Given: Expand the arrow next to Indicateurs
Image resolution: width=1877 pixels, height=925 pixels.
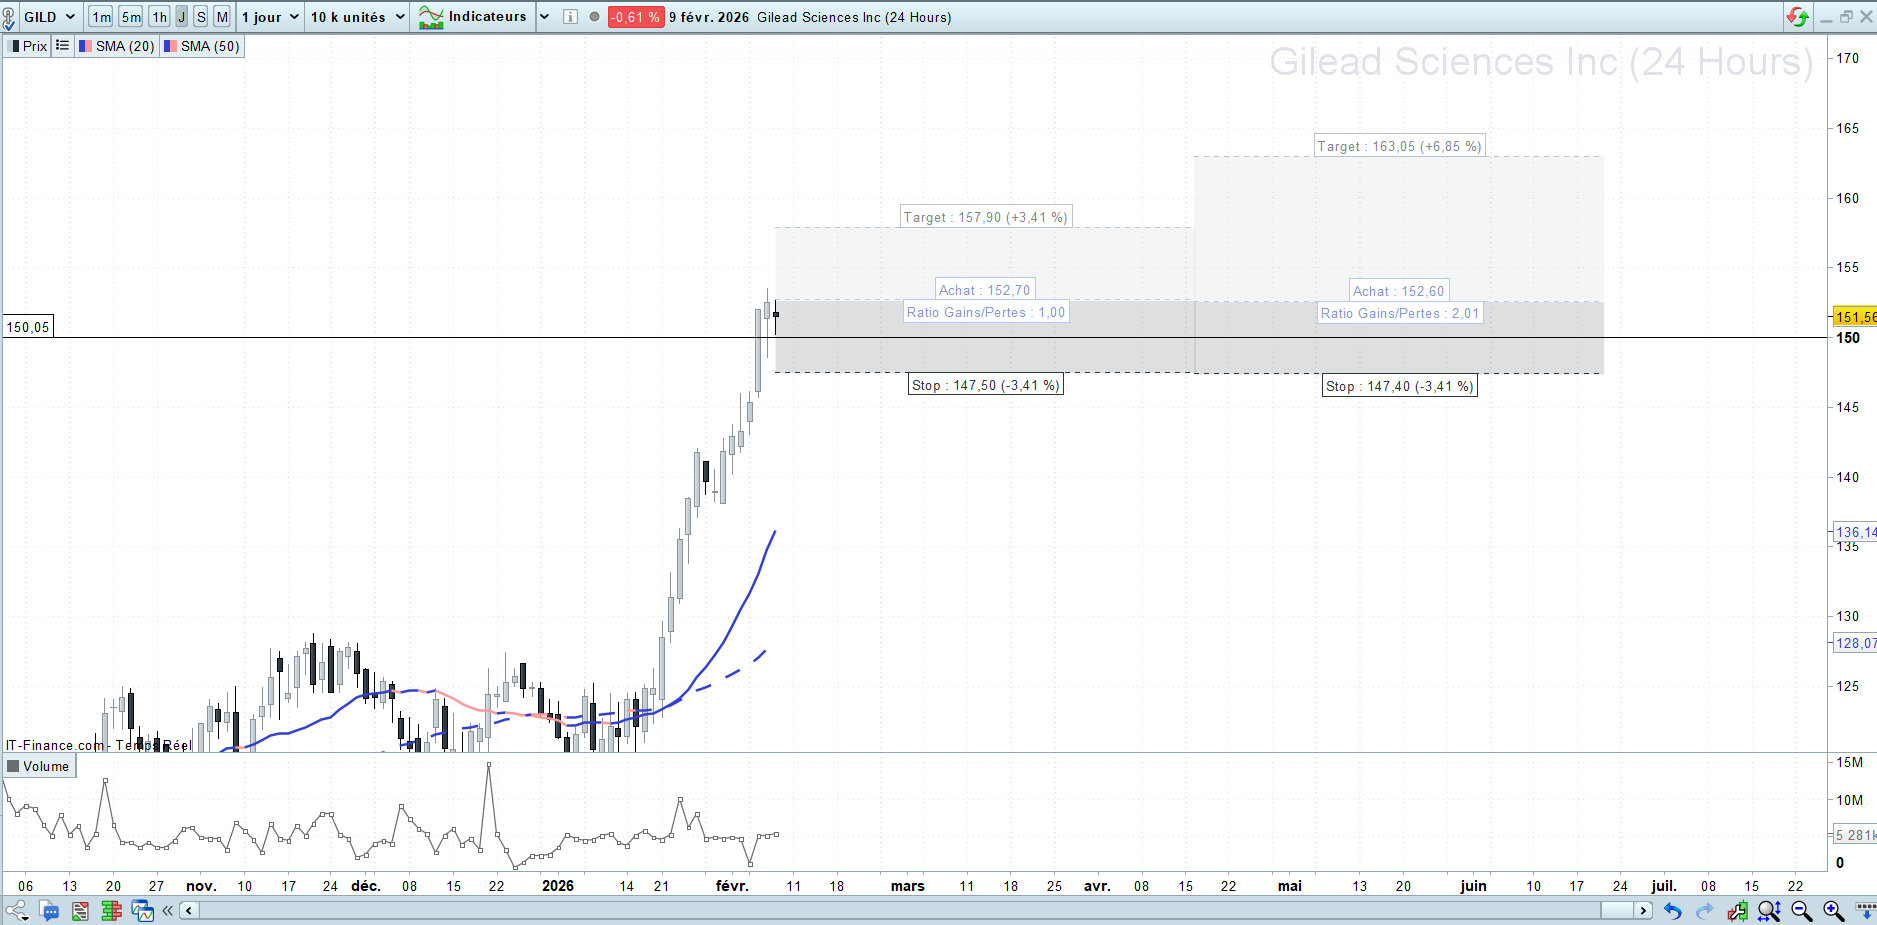Looking at the screenshot, I should 544,17.
